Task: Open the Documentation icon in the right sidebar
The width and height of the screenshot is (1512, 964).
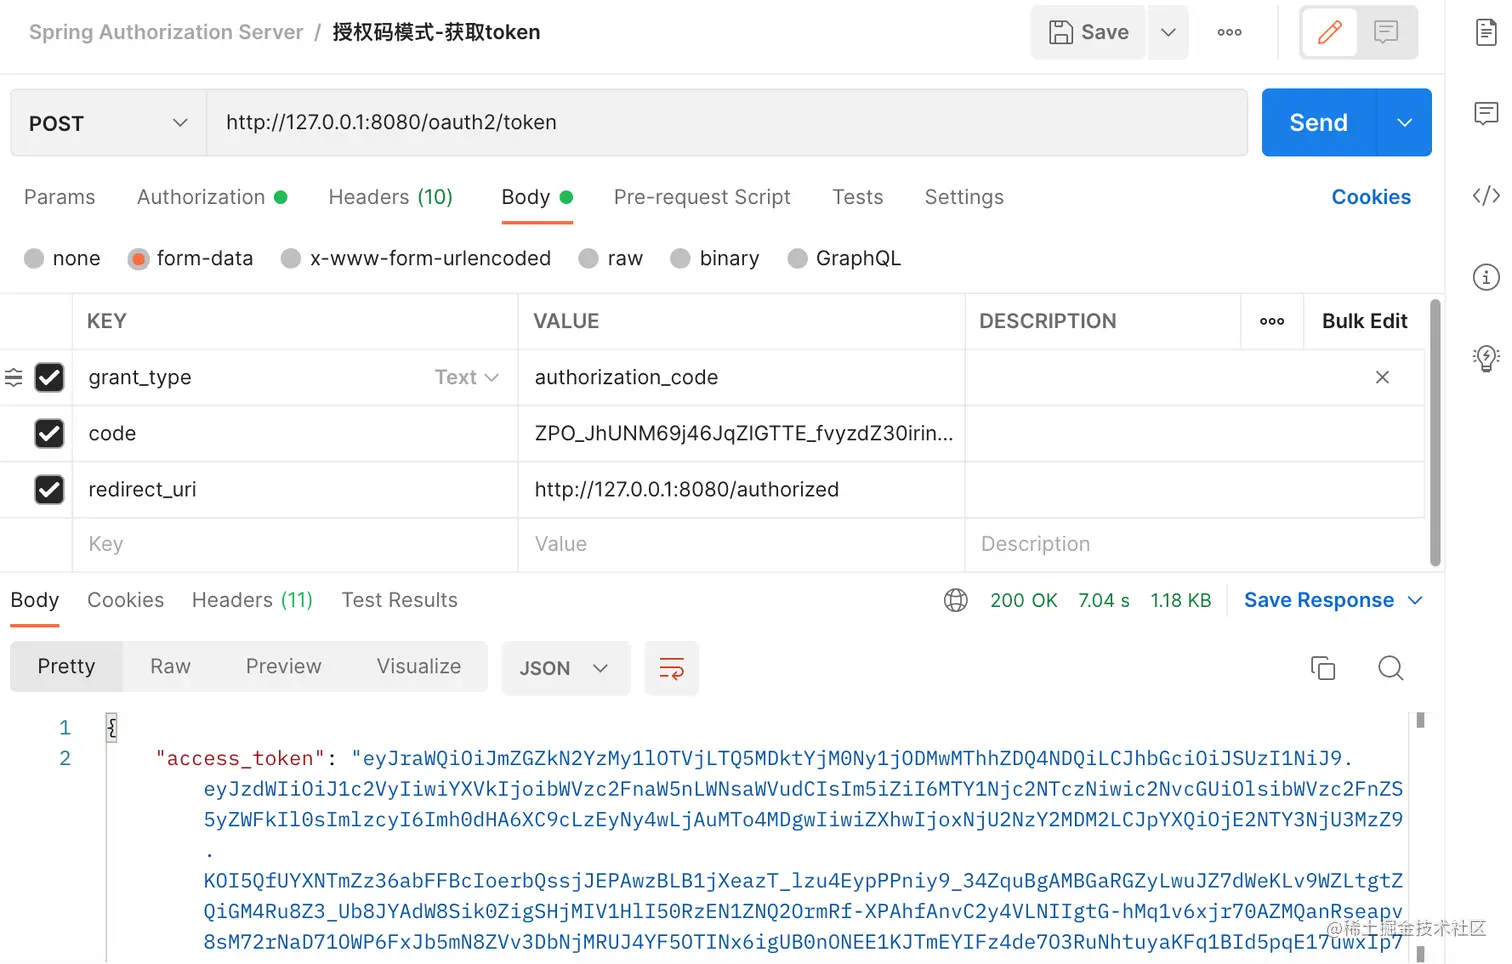Action: pos(1486,32)
